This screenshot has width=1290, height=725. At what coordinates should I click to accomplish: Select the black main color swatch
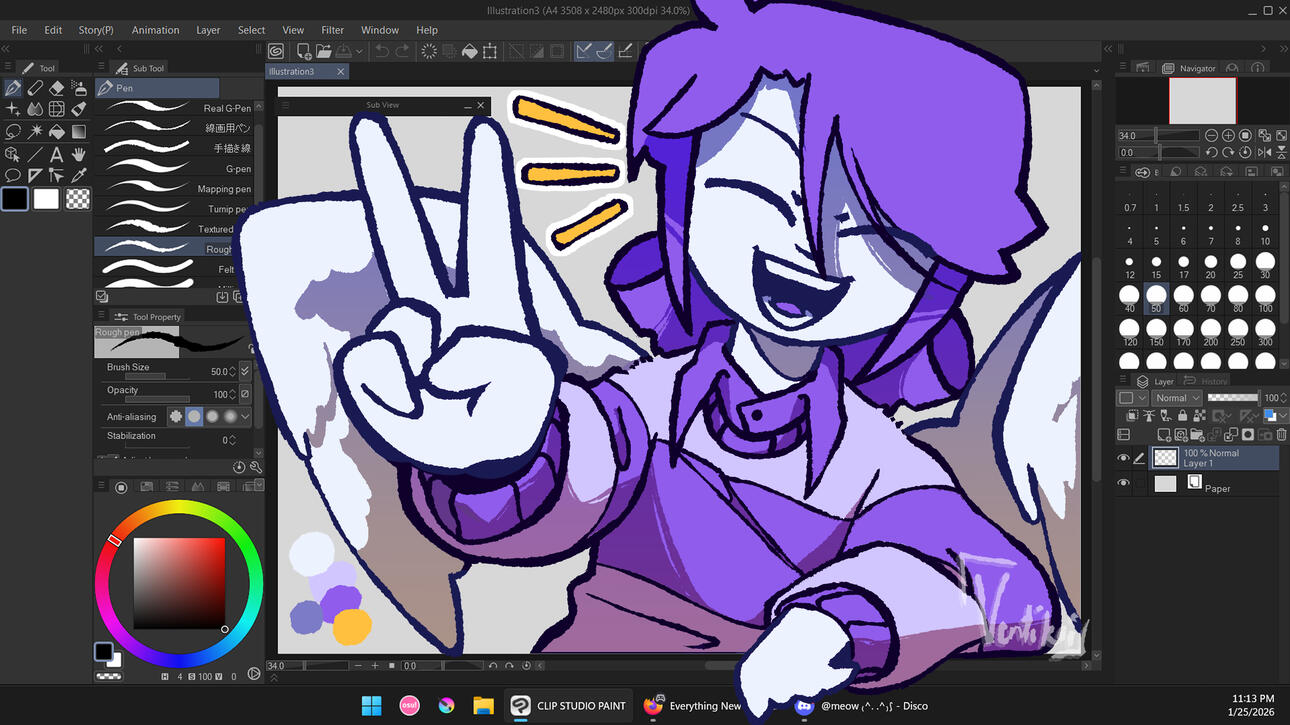15,198
